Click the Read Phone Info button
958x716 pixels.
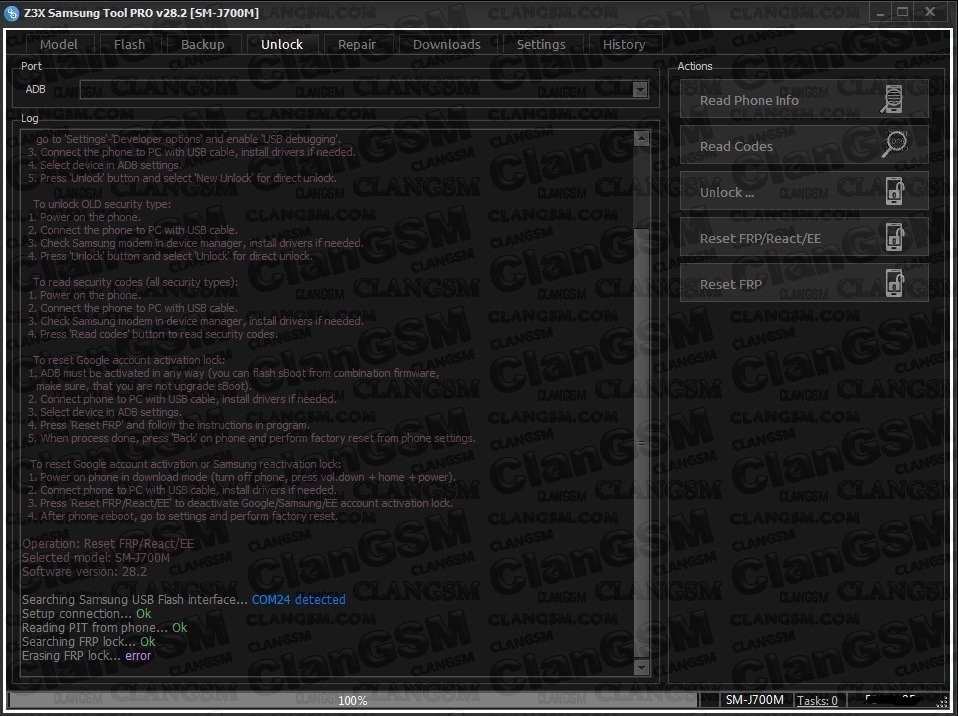(x=804, y=100)
